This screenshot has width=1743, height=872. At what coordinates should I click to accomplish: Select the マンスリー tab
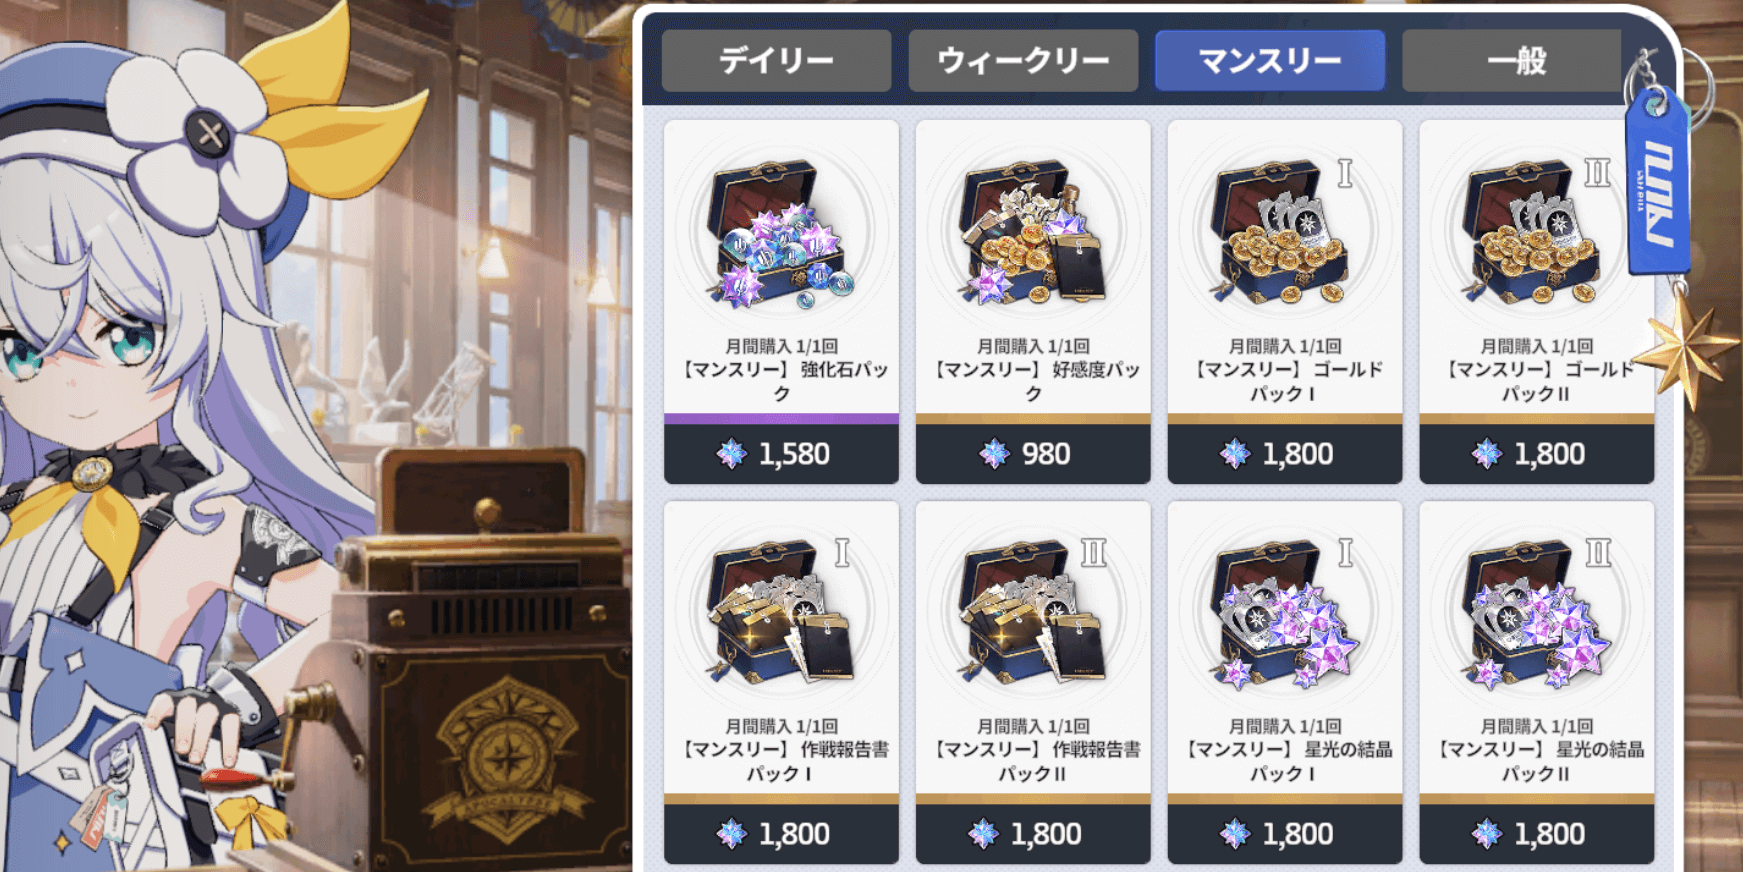[x=1270, y=61]
